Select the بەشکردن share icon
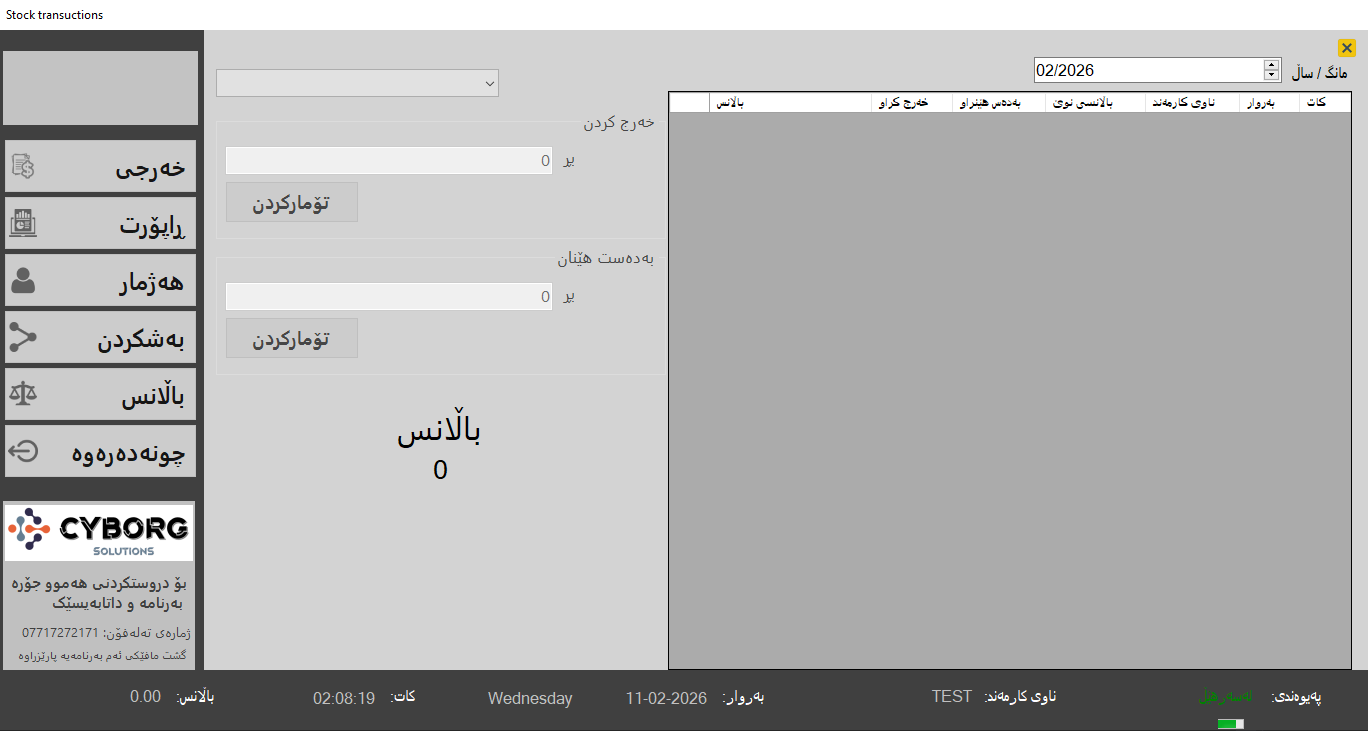 tap(23, 338)
